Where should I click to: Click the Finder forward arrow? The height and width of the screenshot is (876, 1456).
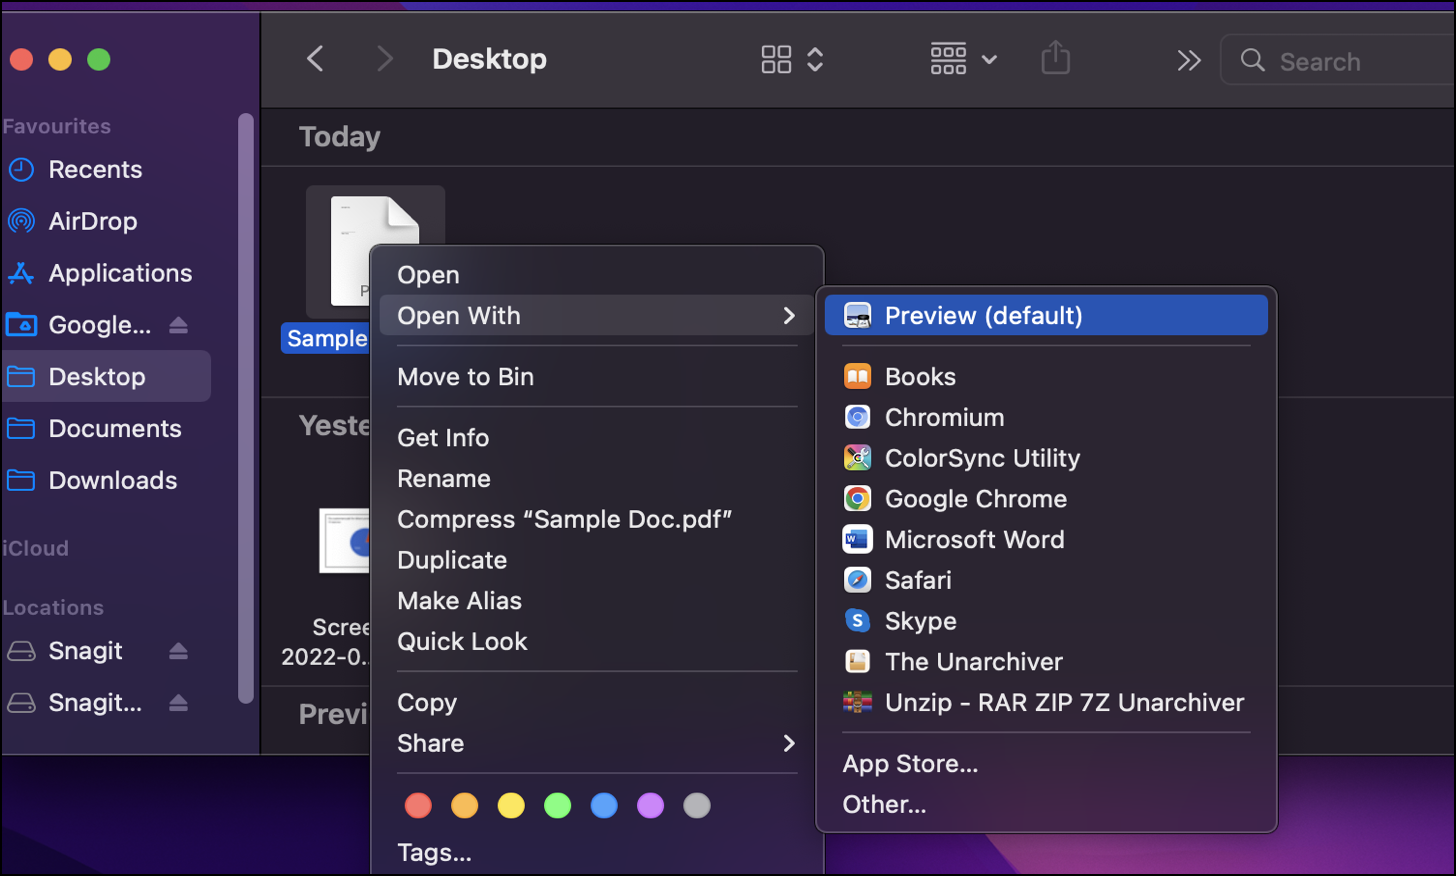tap(384, 59)
